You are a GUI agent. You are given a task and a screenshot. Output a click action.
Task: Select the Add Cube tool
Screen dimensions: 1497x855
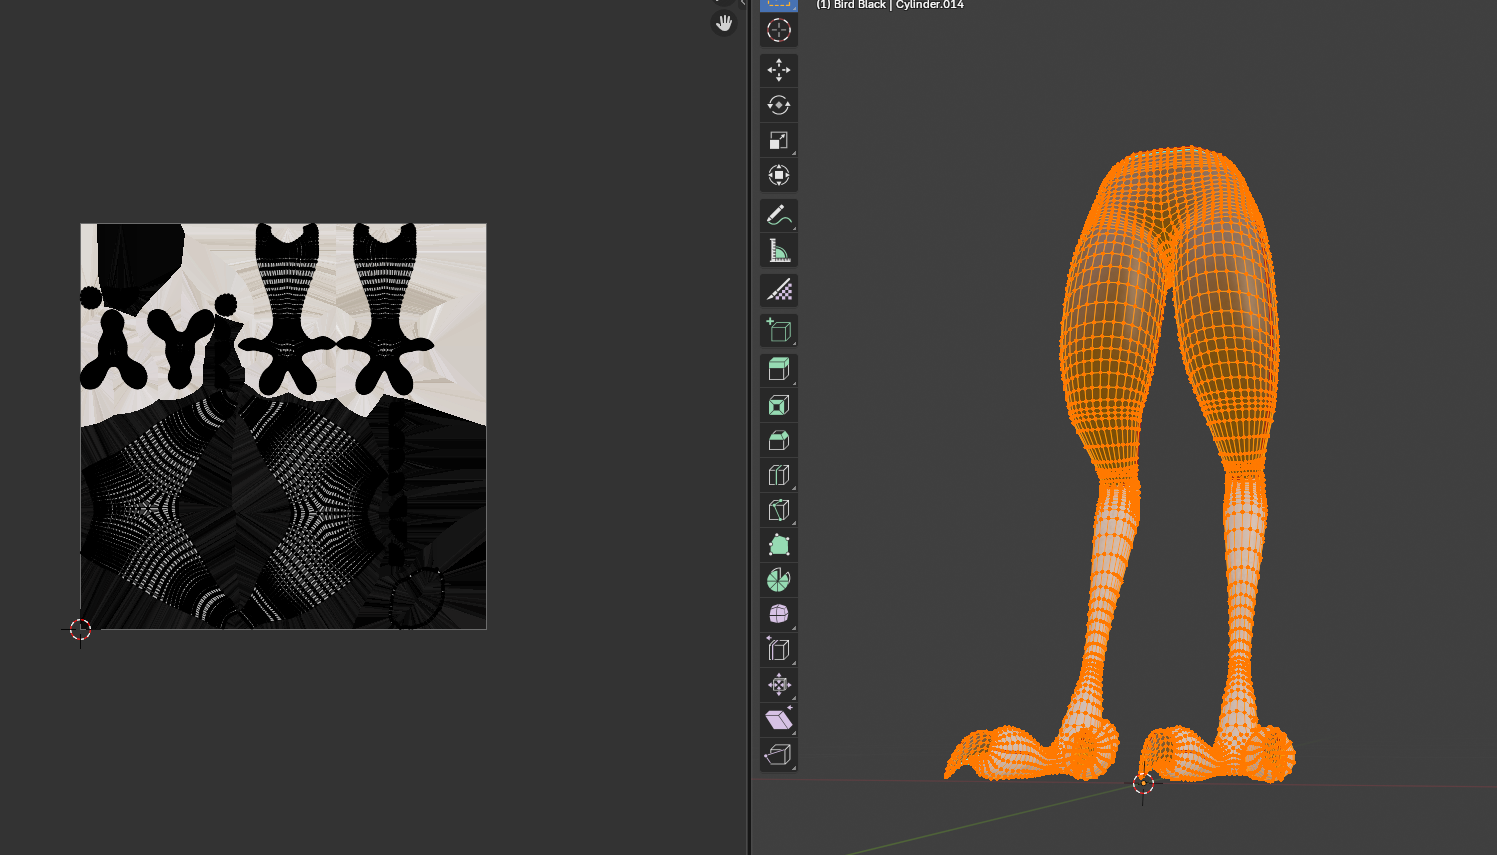[x=779, y=330]
